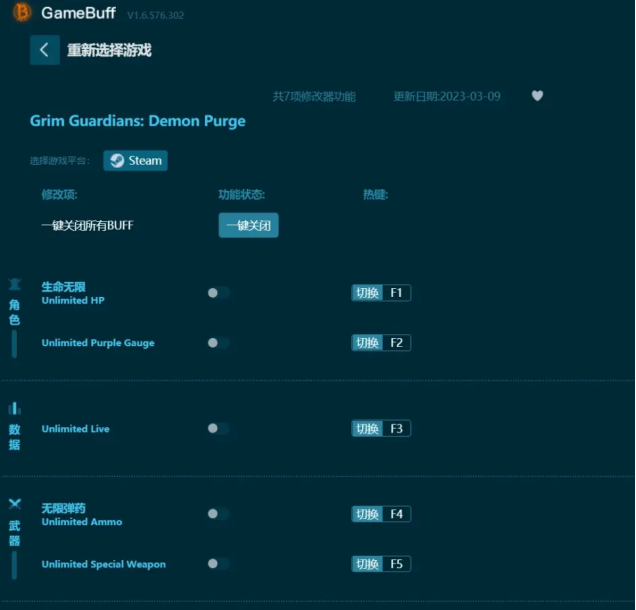Enable Unlimited Ammo switch
This screenshot has width=636, height=610.
point(218,514)
